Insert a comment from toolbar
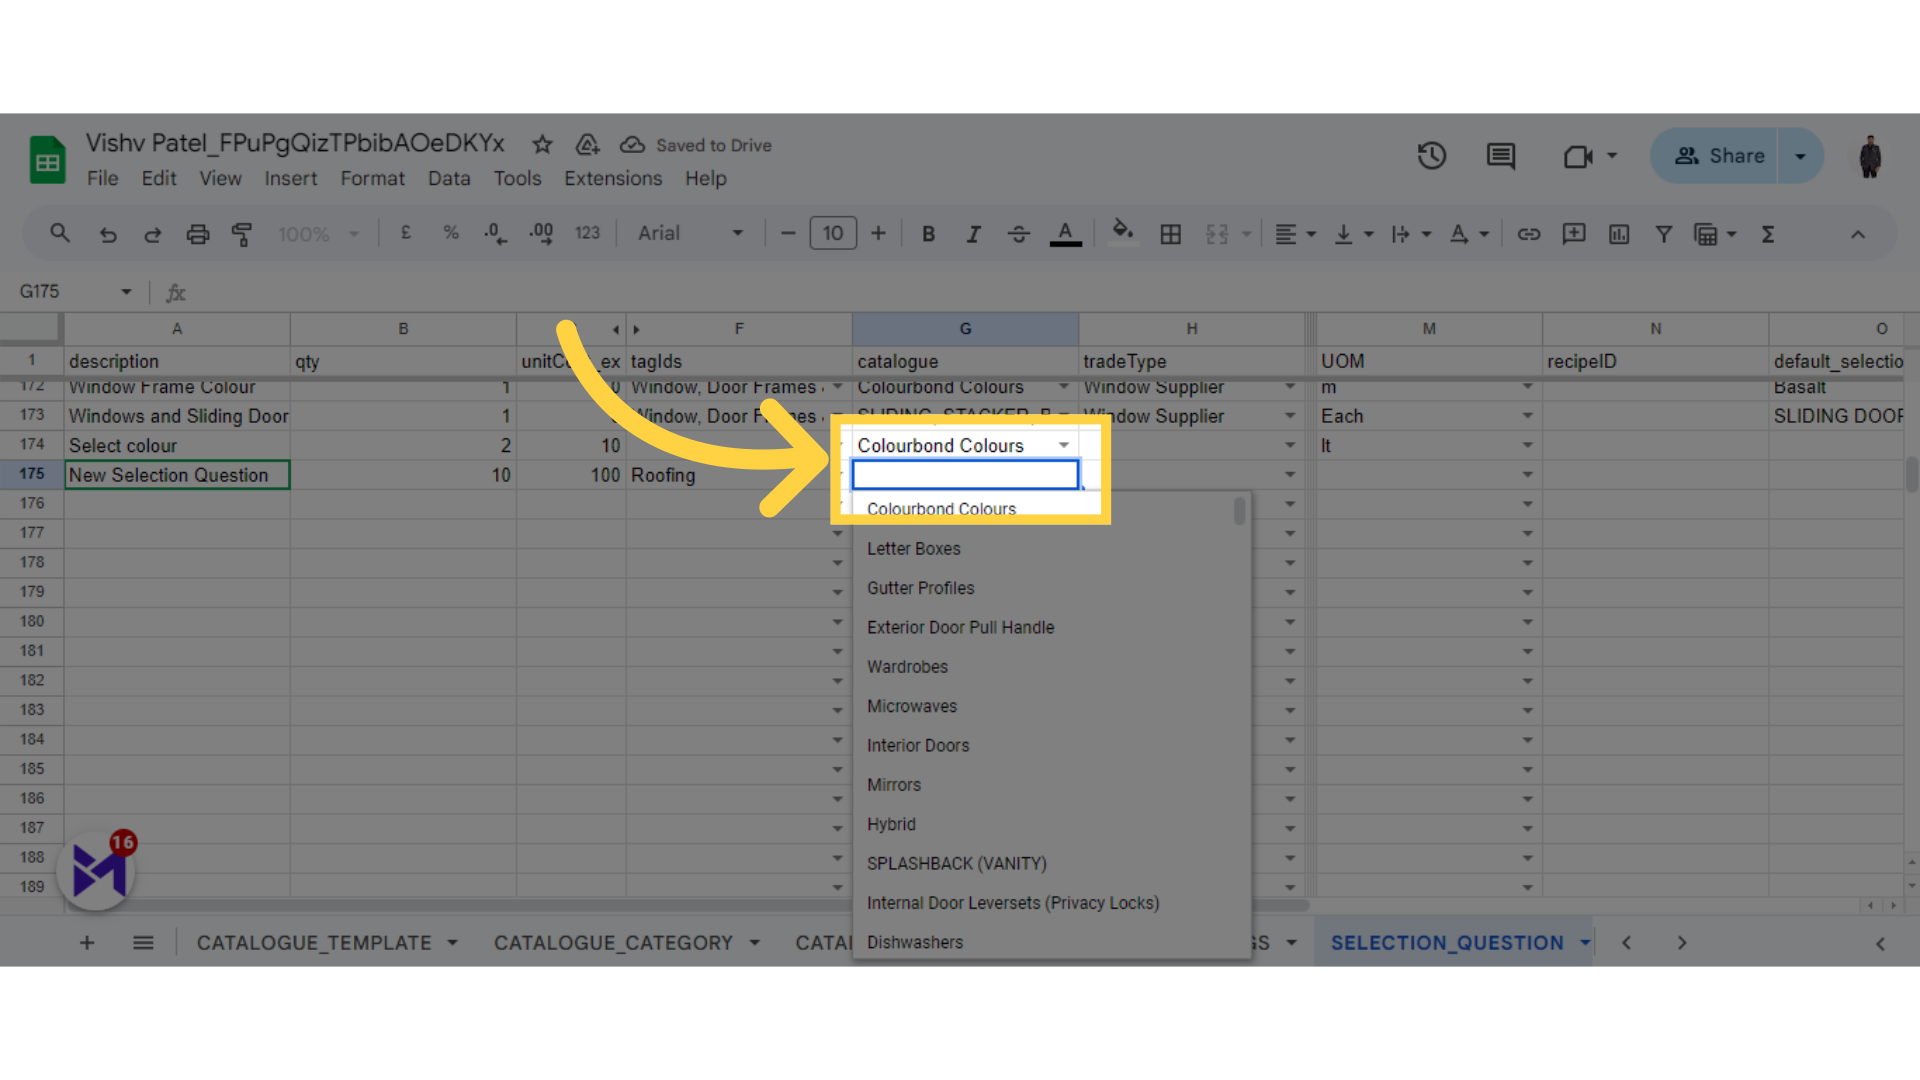 point(1574,234)
